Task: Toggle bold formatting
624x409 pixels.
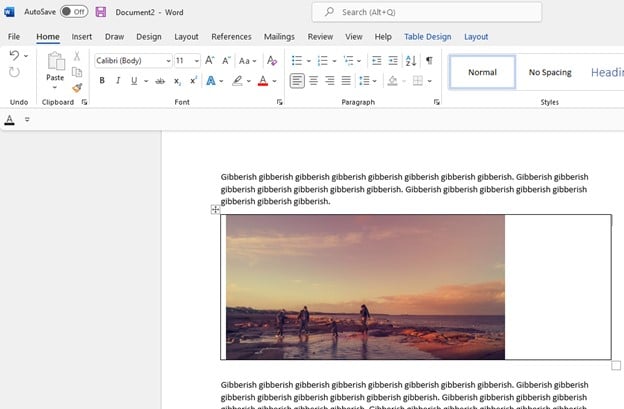Action: coord(102,81)
